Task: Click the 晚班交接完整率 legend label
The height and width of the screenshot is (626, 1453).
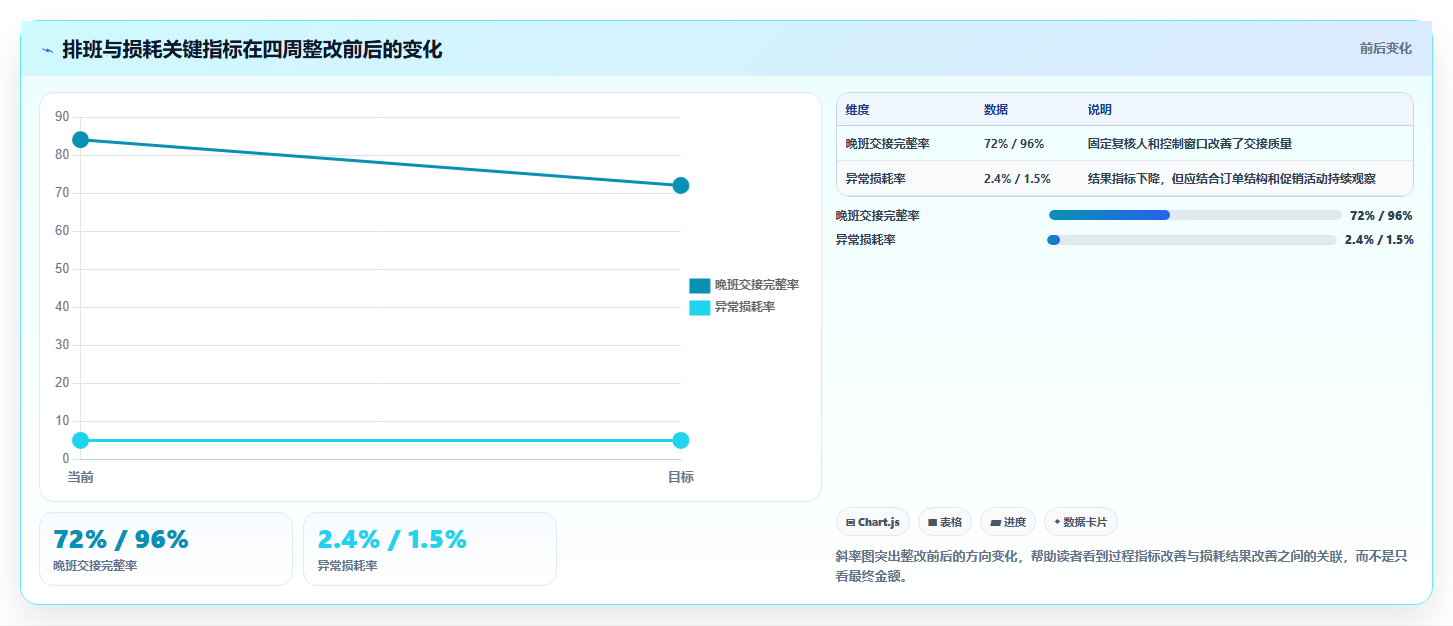Action: pyautogui.click(x=757, y=285)
